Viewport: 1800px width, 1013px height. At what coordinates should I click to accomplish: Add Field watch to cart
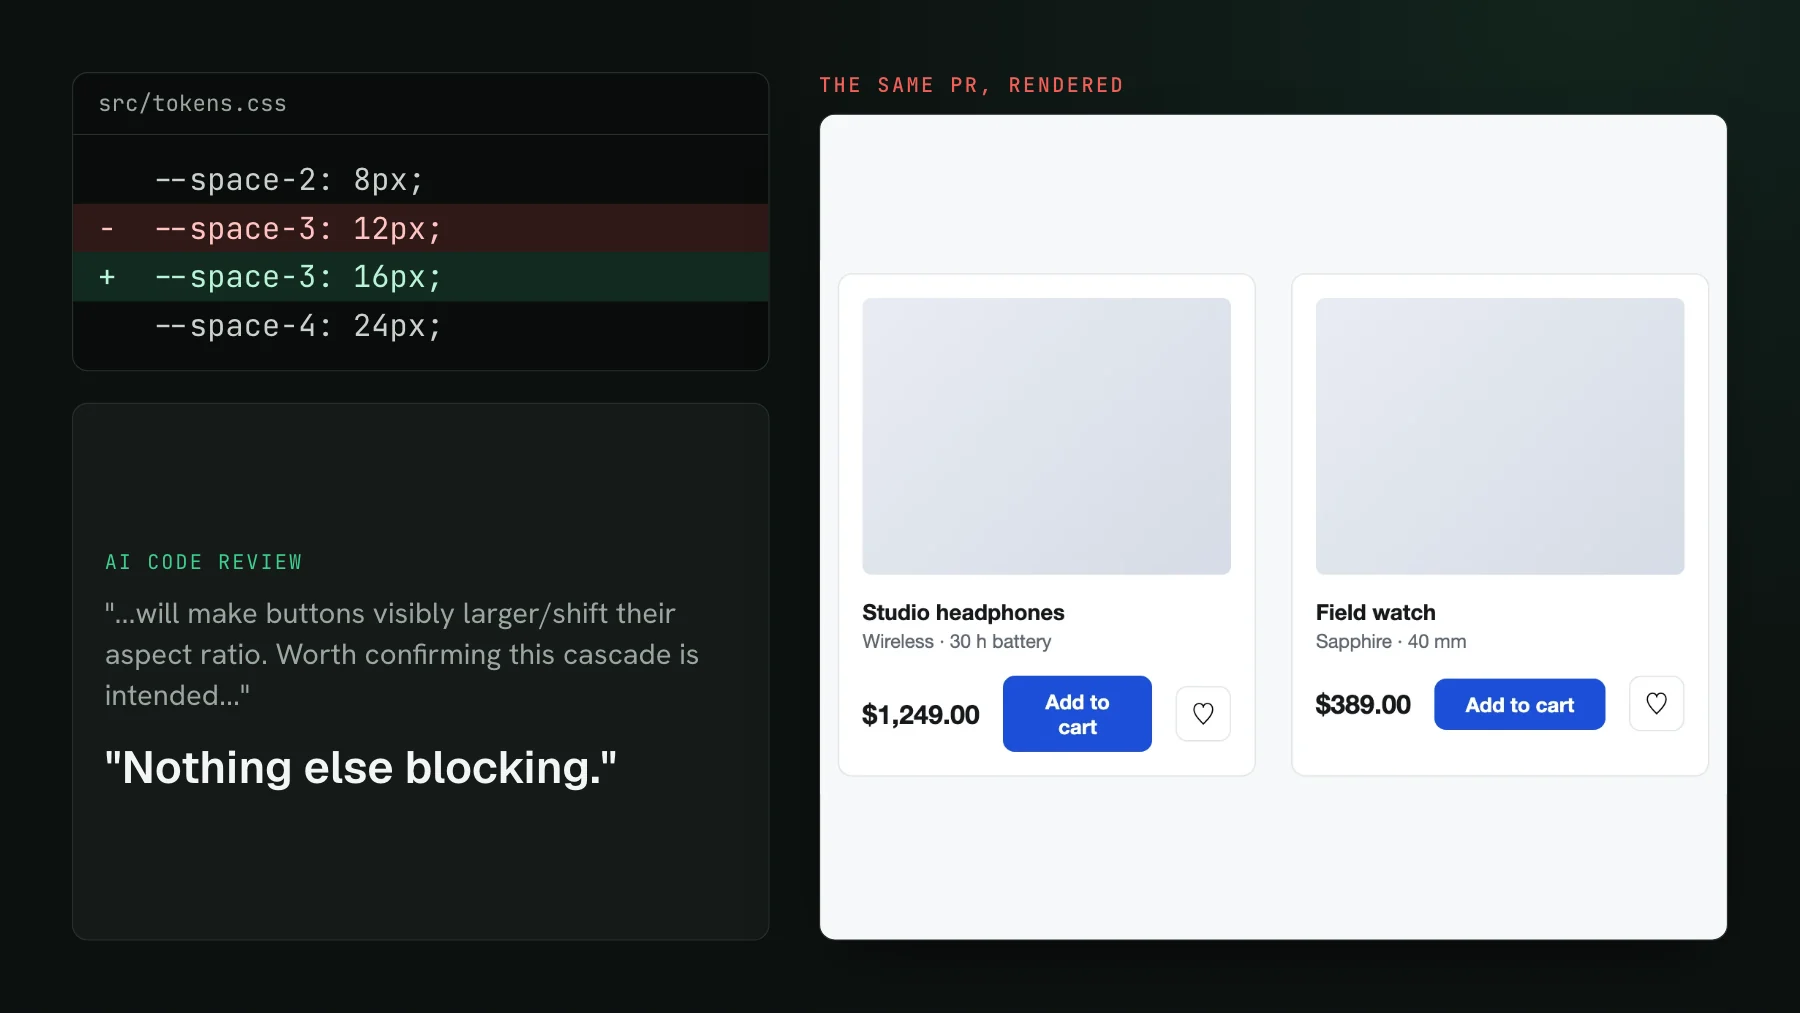pyautogui.click(x=1519, y=705)
